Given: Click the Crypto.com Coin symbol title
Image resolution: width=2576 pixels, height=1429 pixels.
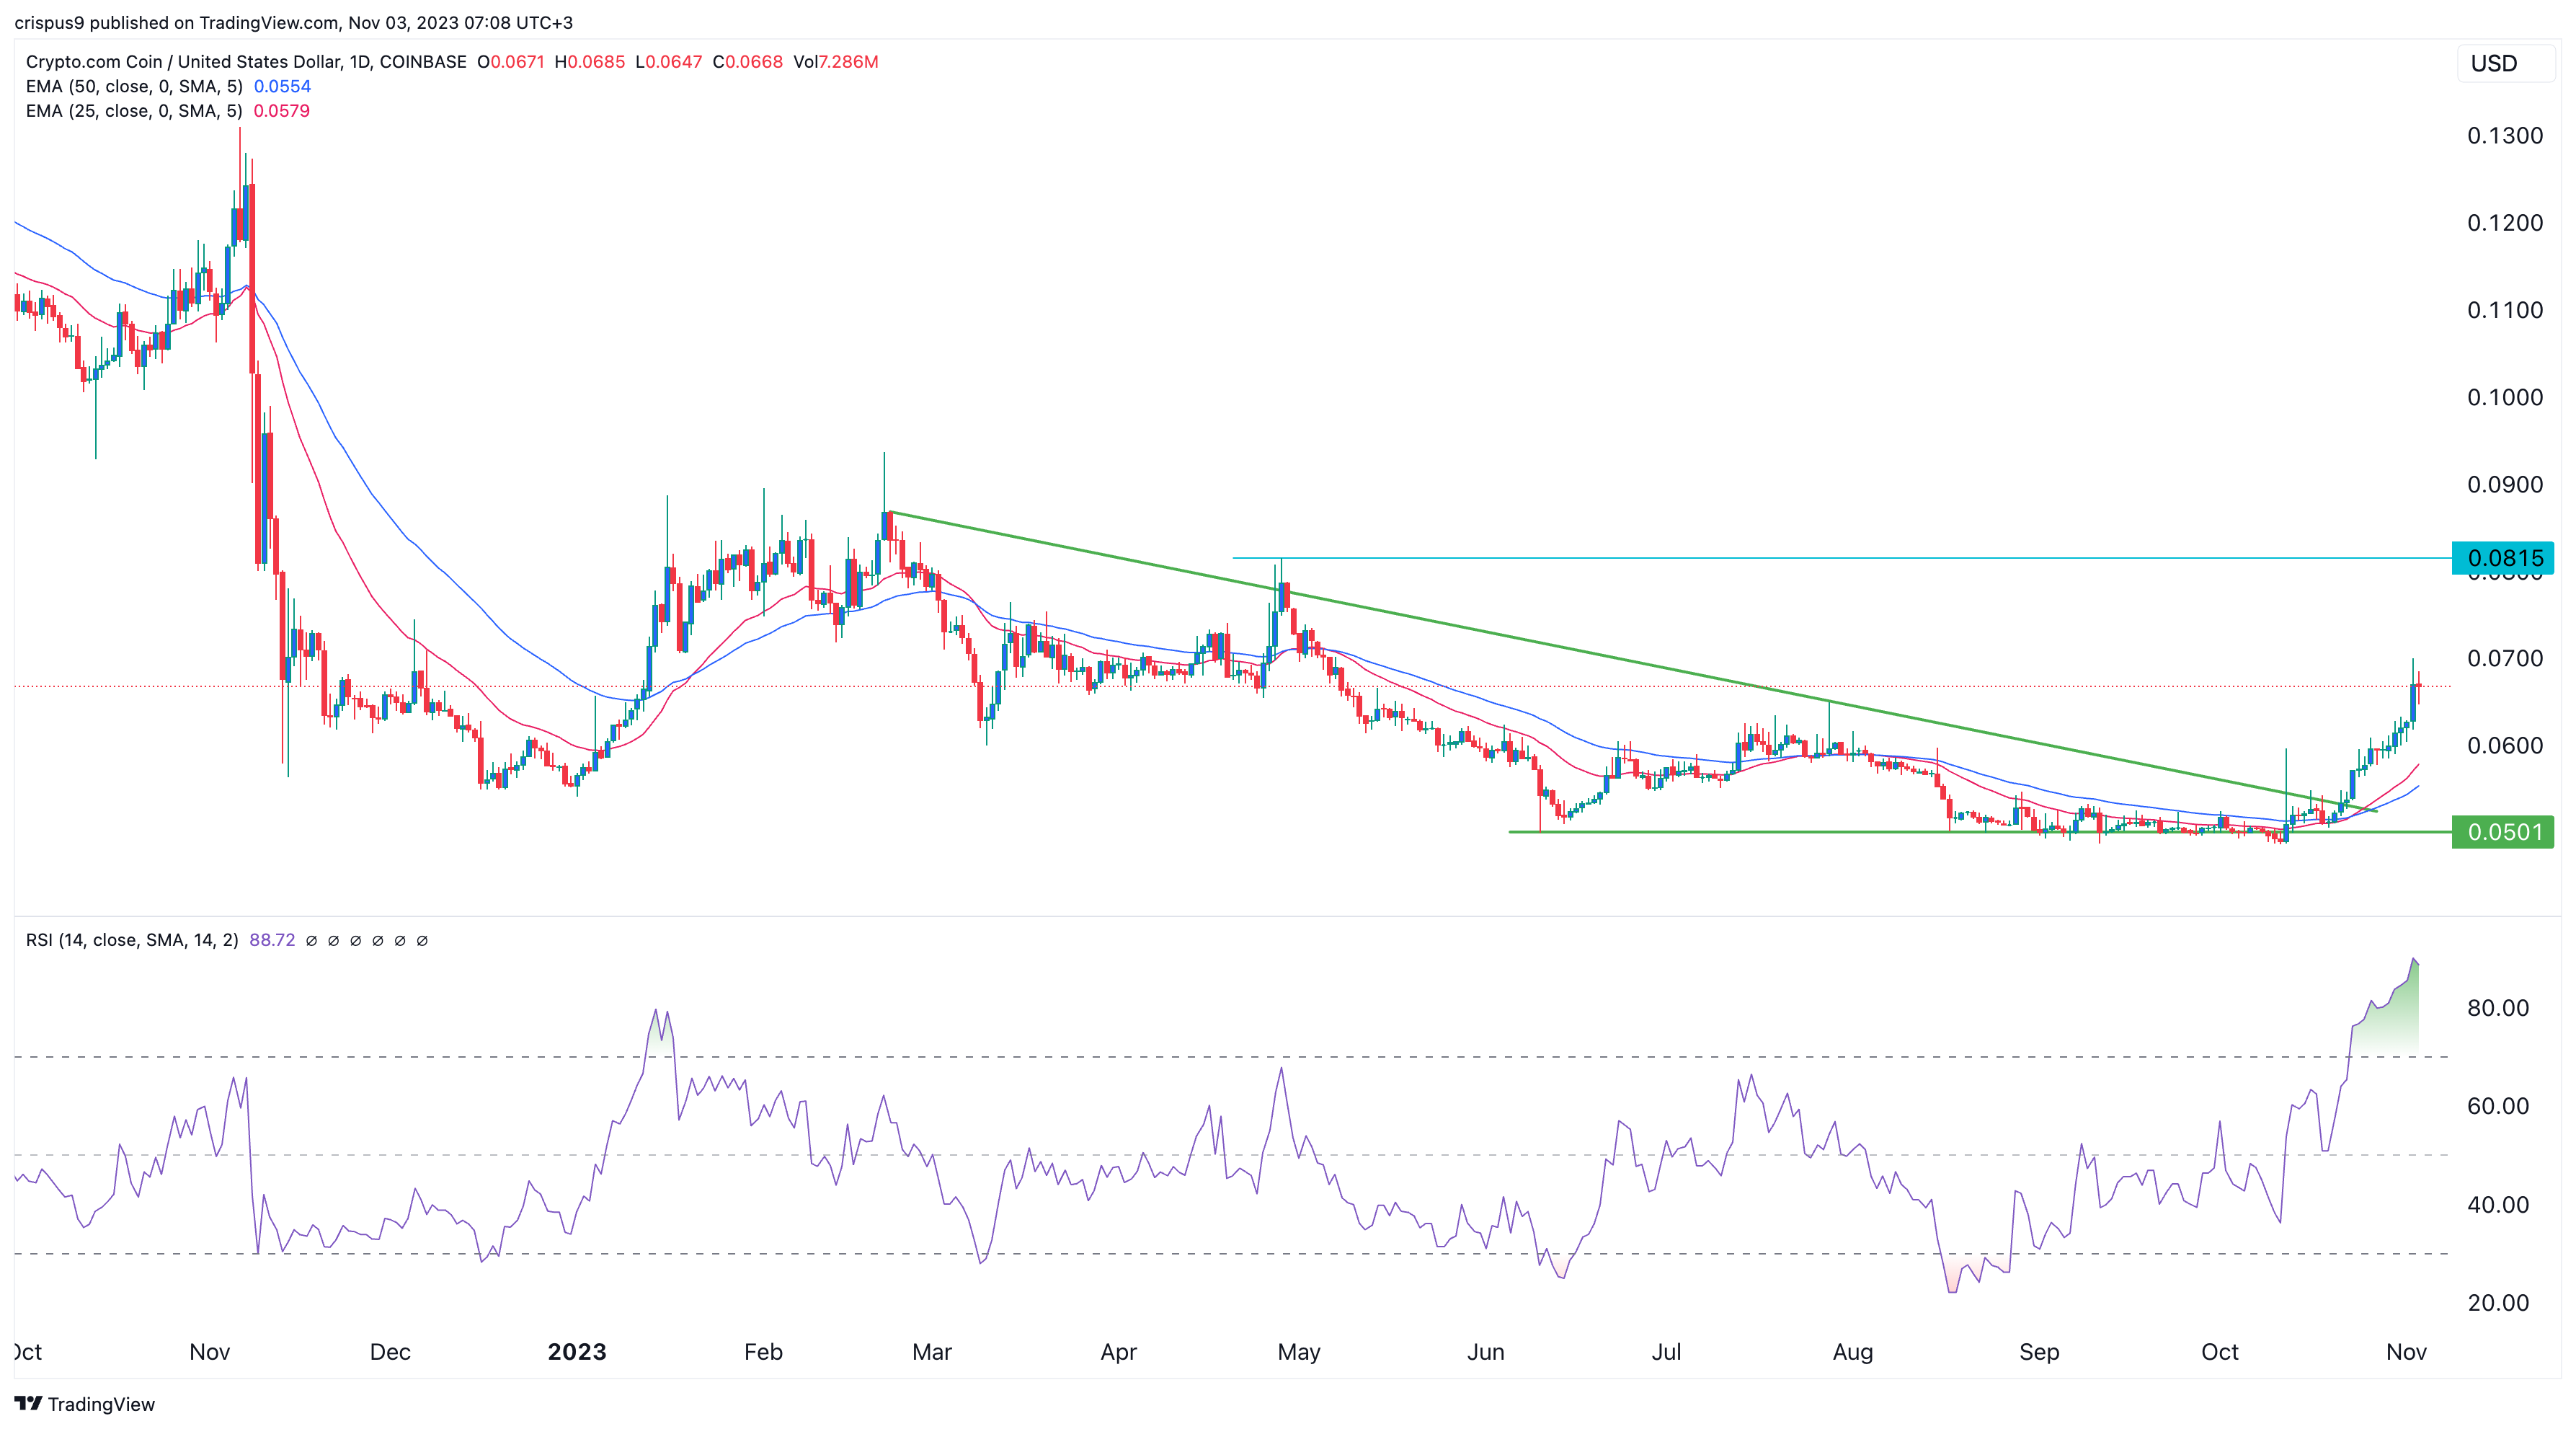Looking at the screenshot, I should click(x=245, y=62).
